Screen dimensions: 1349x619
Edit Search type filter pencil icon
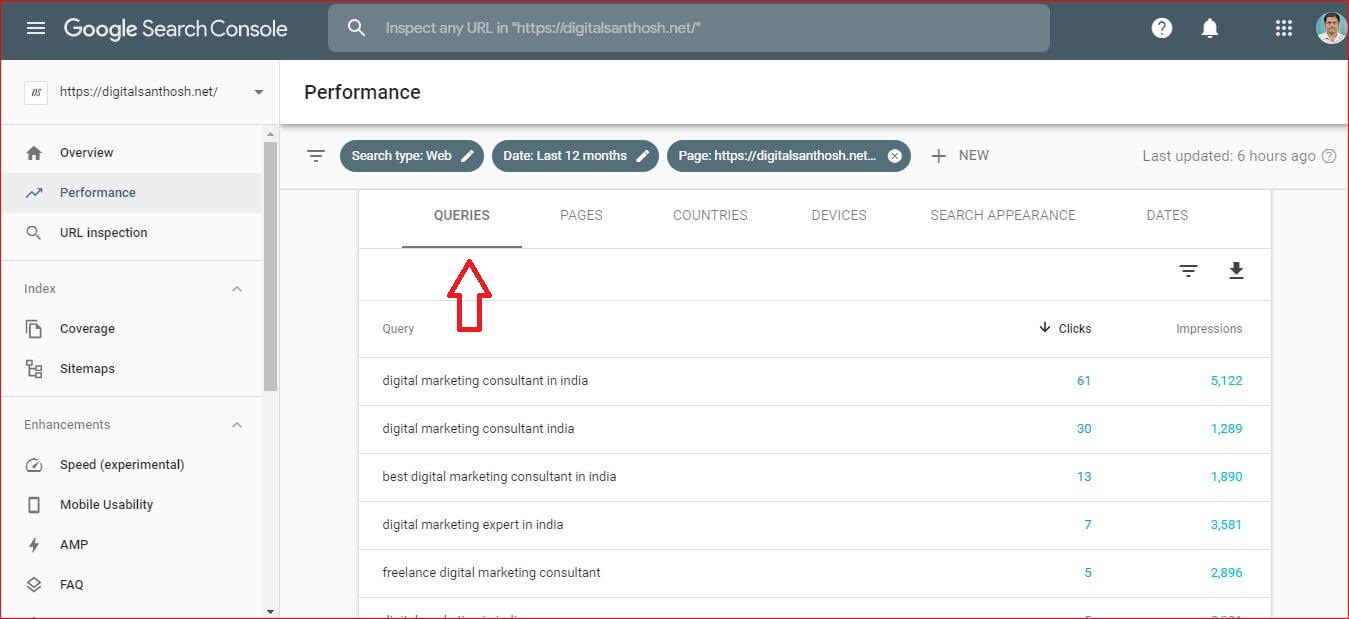tap(467, 156)
